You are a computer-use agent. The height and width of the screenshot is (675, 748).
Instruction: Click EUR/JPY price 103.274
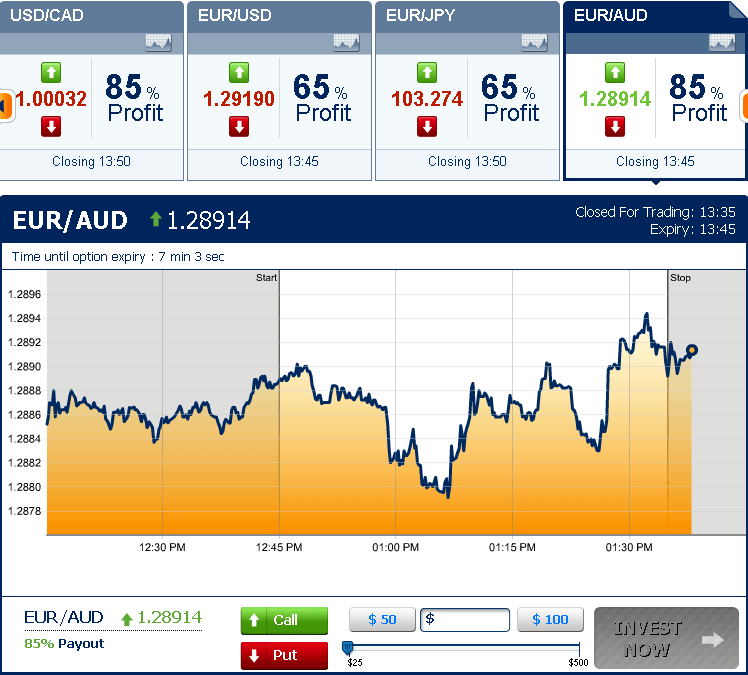point(427,99)
